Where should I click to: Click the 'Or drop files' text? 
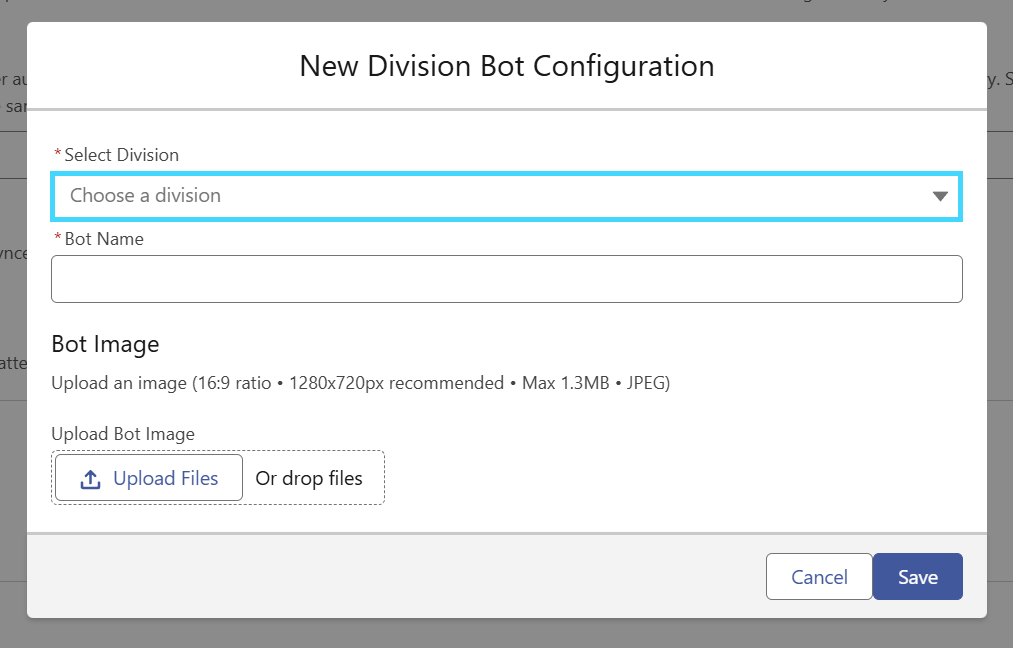pyautogui.click(x=309, y=479)
